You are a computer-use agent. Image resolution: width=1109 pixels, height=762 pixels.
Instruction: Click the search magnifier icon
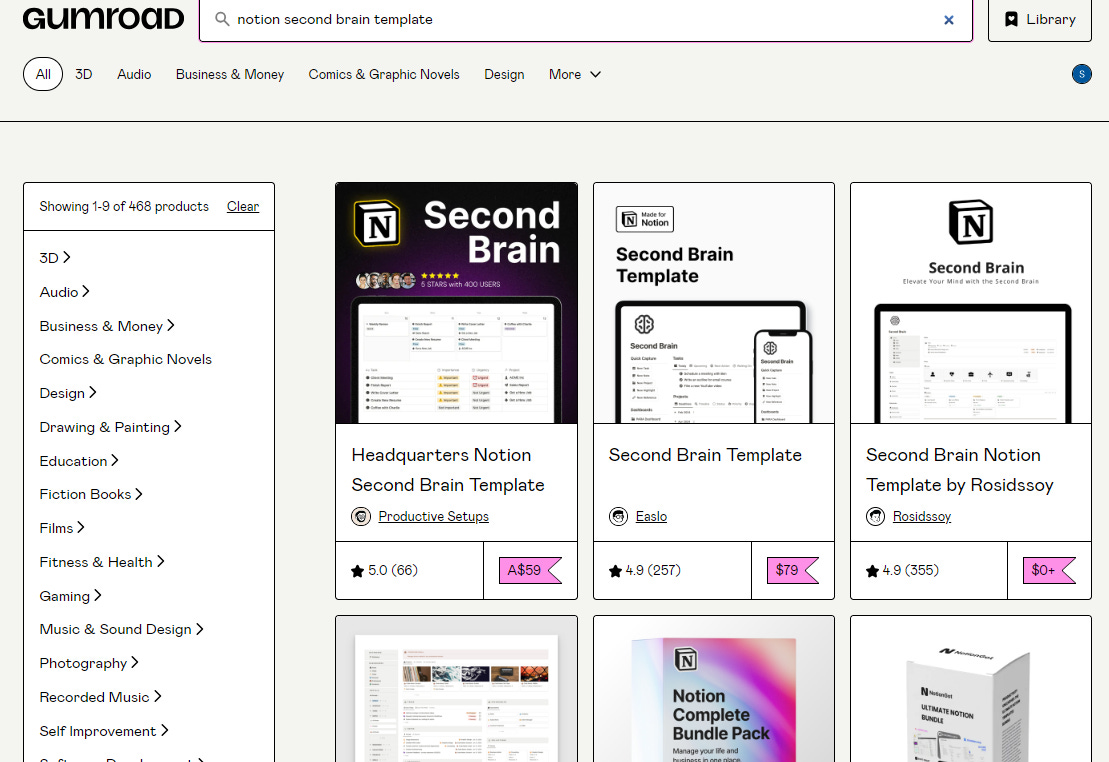point(222,19)
